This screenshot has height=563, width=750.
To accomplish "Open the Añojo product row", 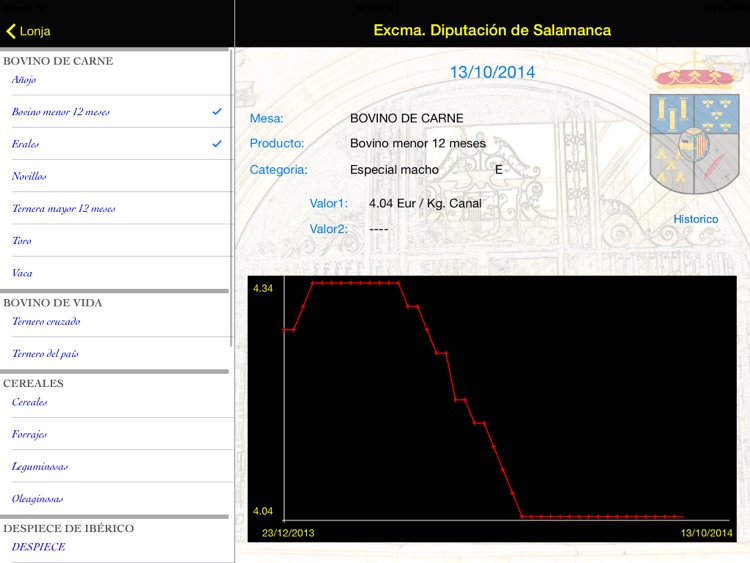I will pos(117,79).
